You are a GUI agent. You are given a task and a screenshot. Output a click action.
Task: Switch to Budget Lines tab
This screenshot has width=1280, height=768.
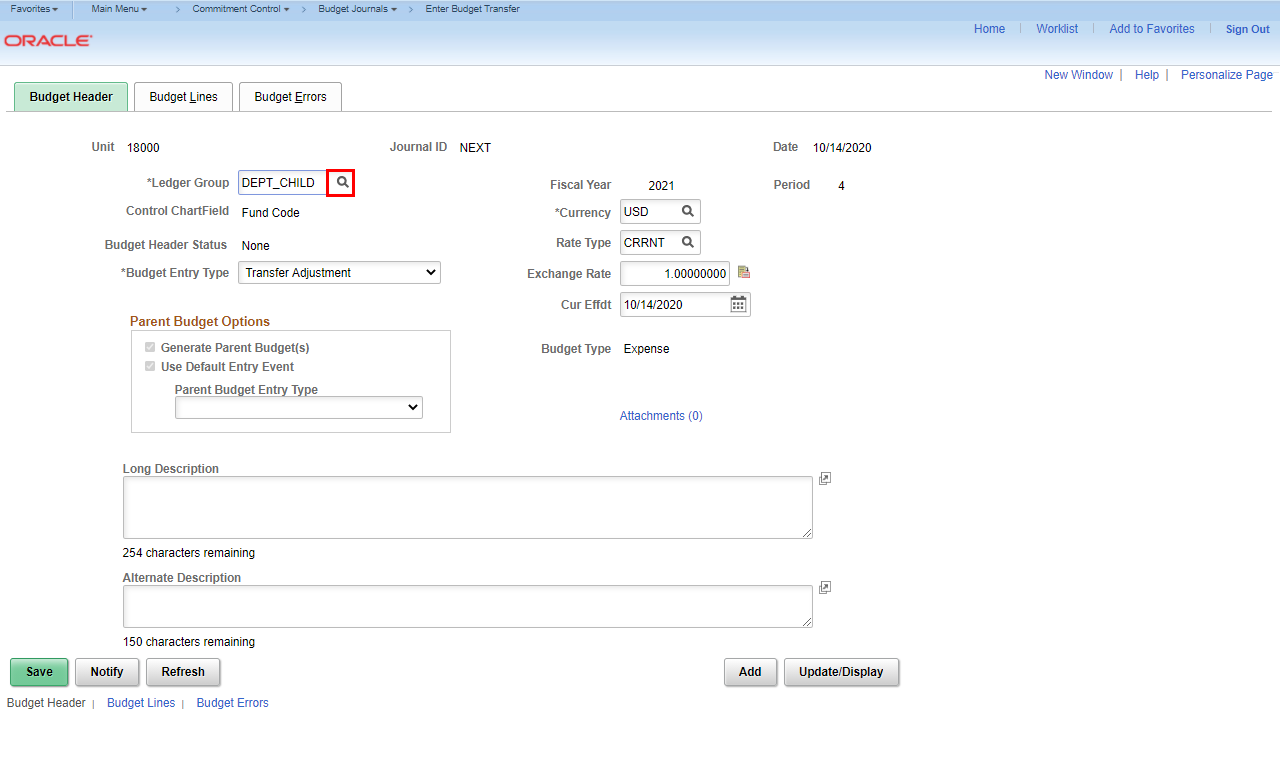183,97
